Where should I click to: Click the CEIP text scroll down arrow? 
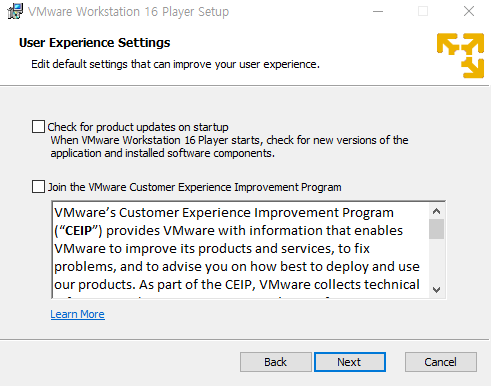click(436, 290)
